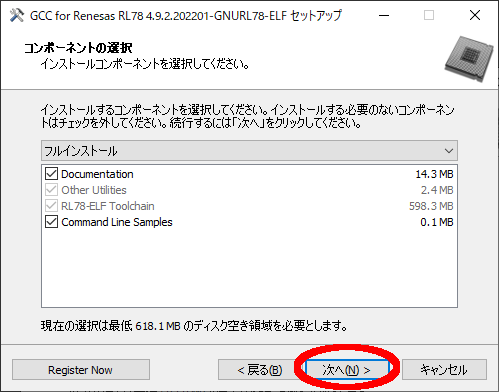Screen dimensions: 499x392
Task: Select the Command Line Samples label text
Action: [x=117, y=222]
